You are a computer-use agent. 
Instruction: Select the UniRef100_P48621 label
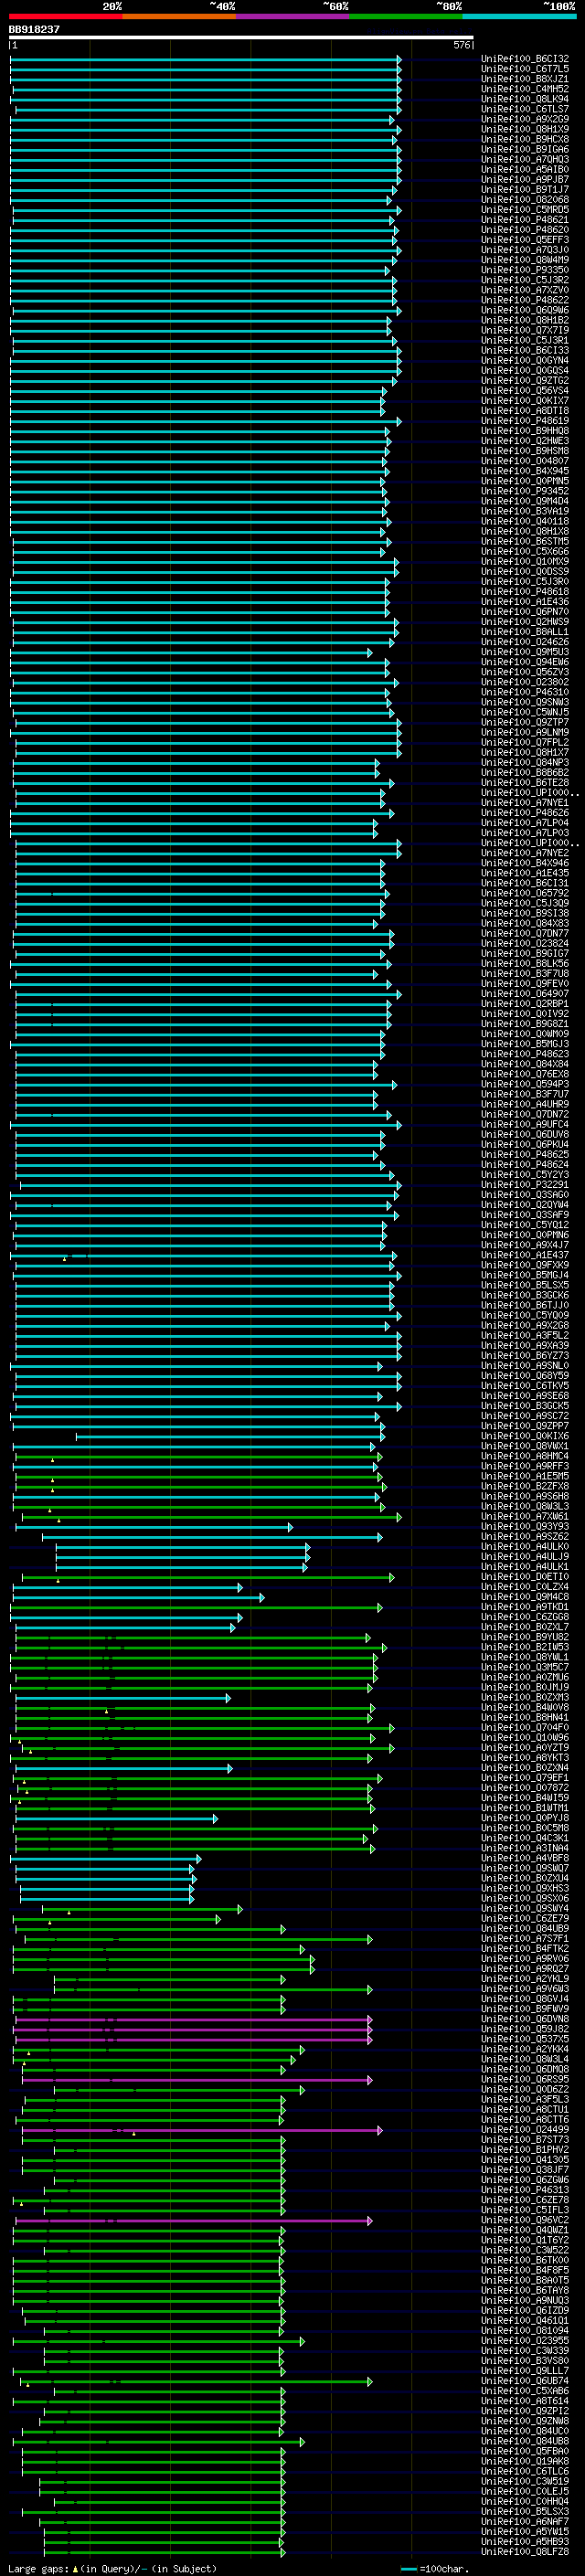[x=525, y=220]
